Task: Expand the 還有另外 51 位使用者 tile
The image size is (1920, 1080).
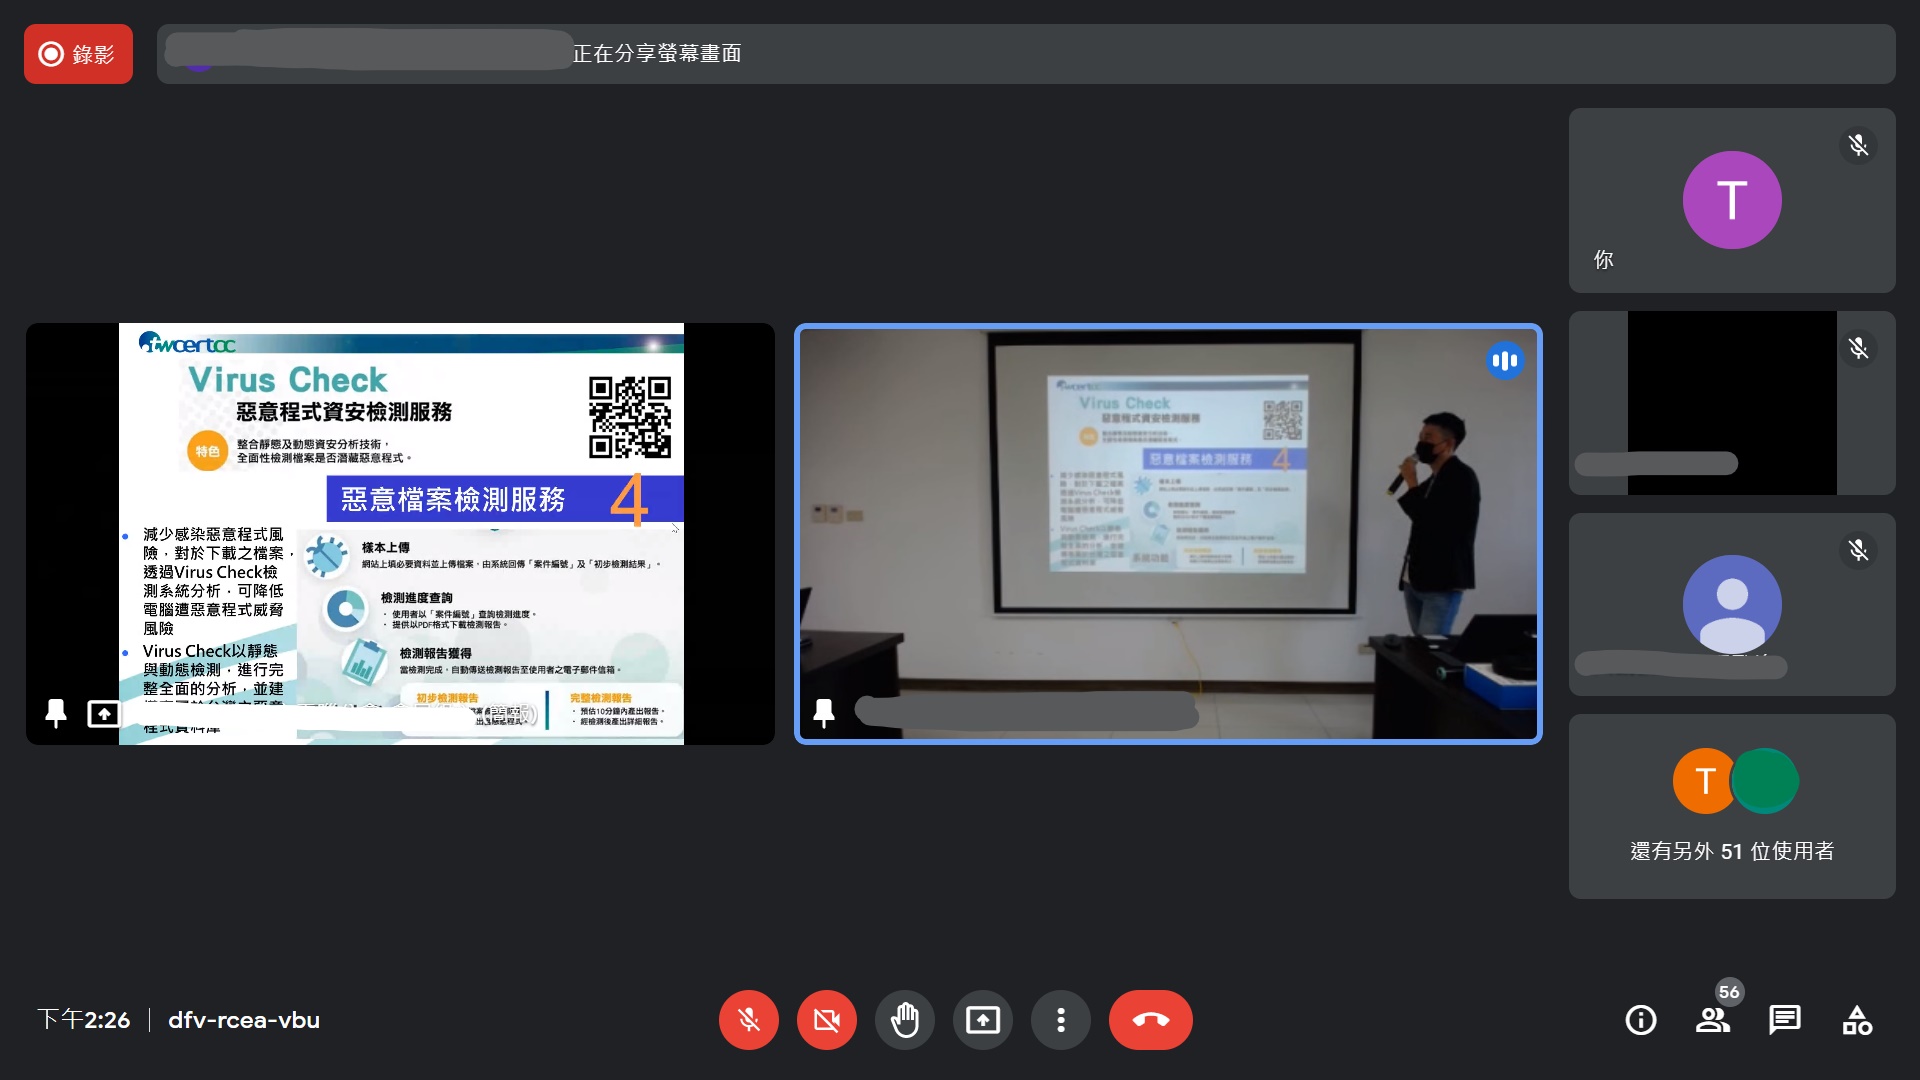Action: 1731,806
